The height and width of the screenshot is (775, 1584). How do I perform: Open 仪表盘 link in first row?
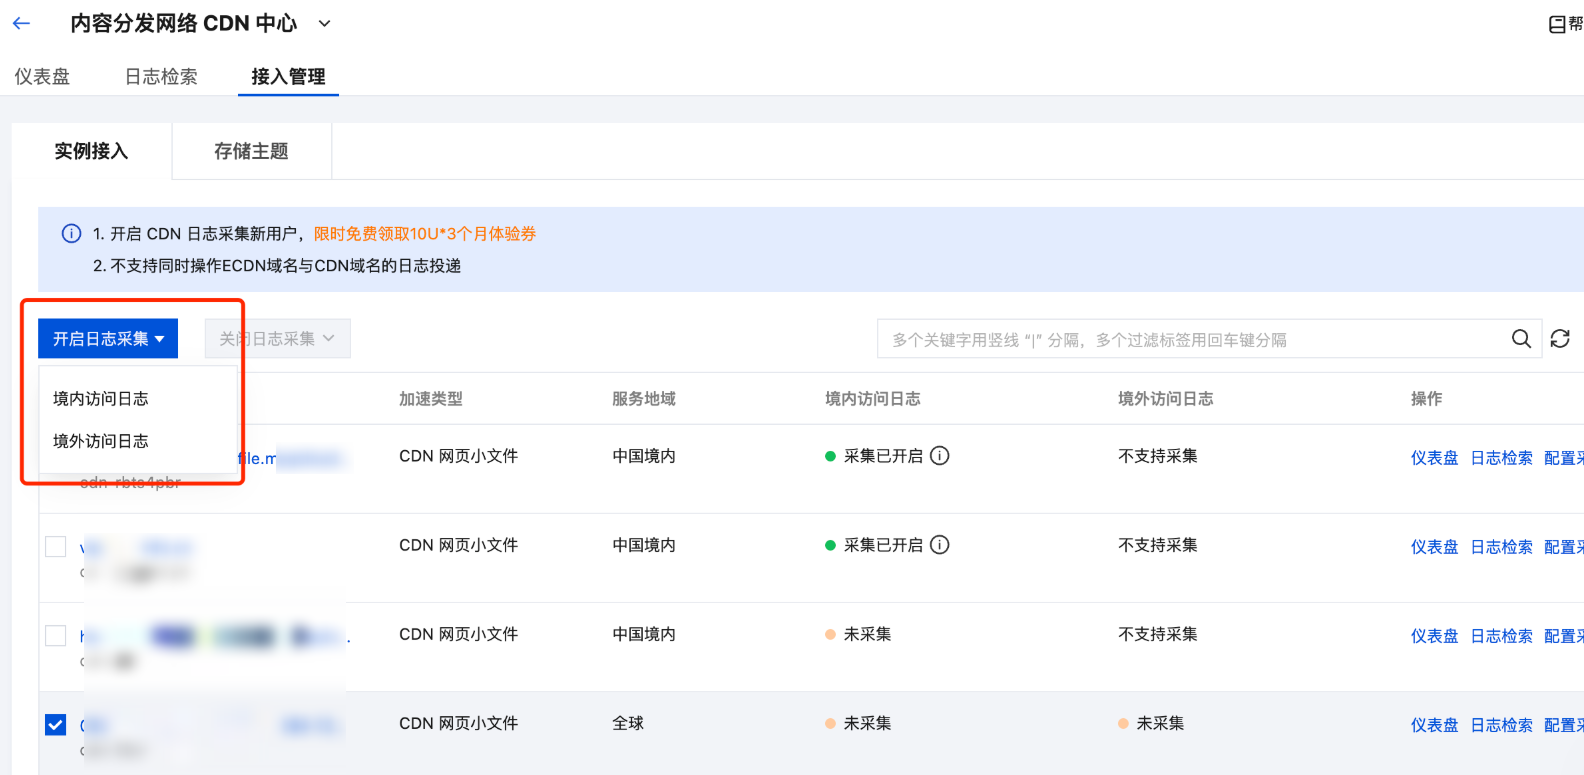1434,458
